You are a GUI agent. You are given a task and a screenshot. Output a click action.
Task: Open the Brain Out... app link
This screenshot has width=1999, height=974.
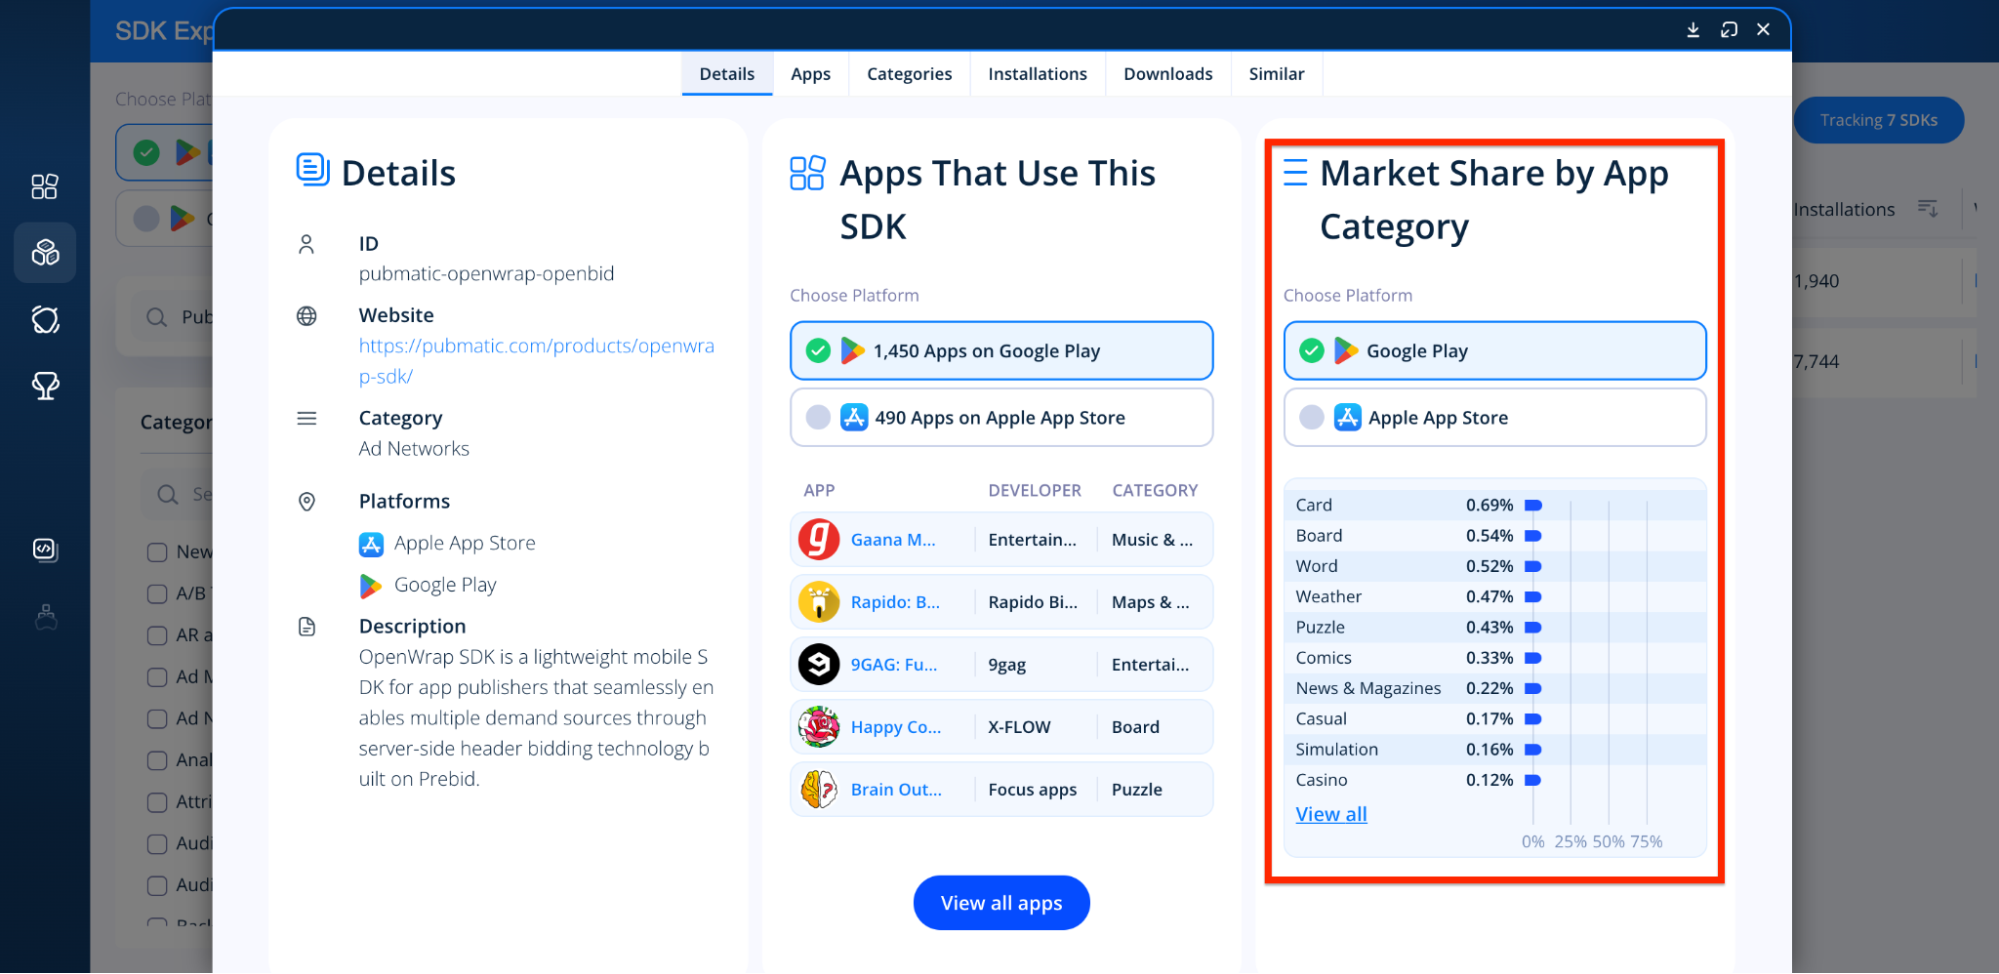click(x=896, y=790)
